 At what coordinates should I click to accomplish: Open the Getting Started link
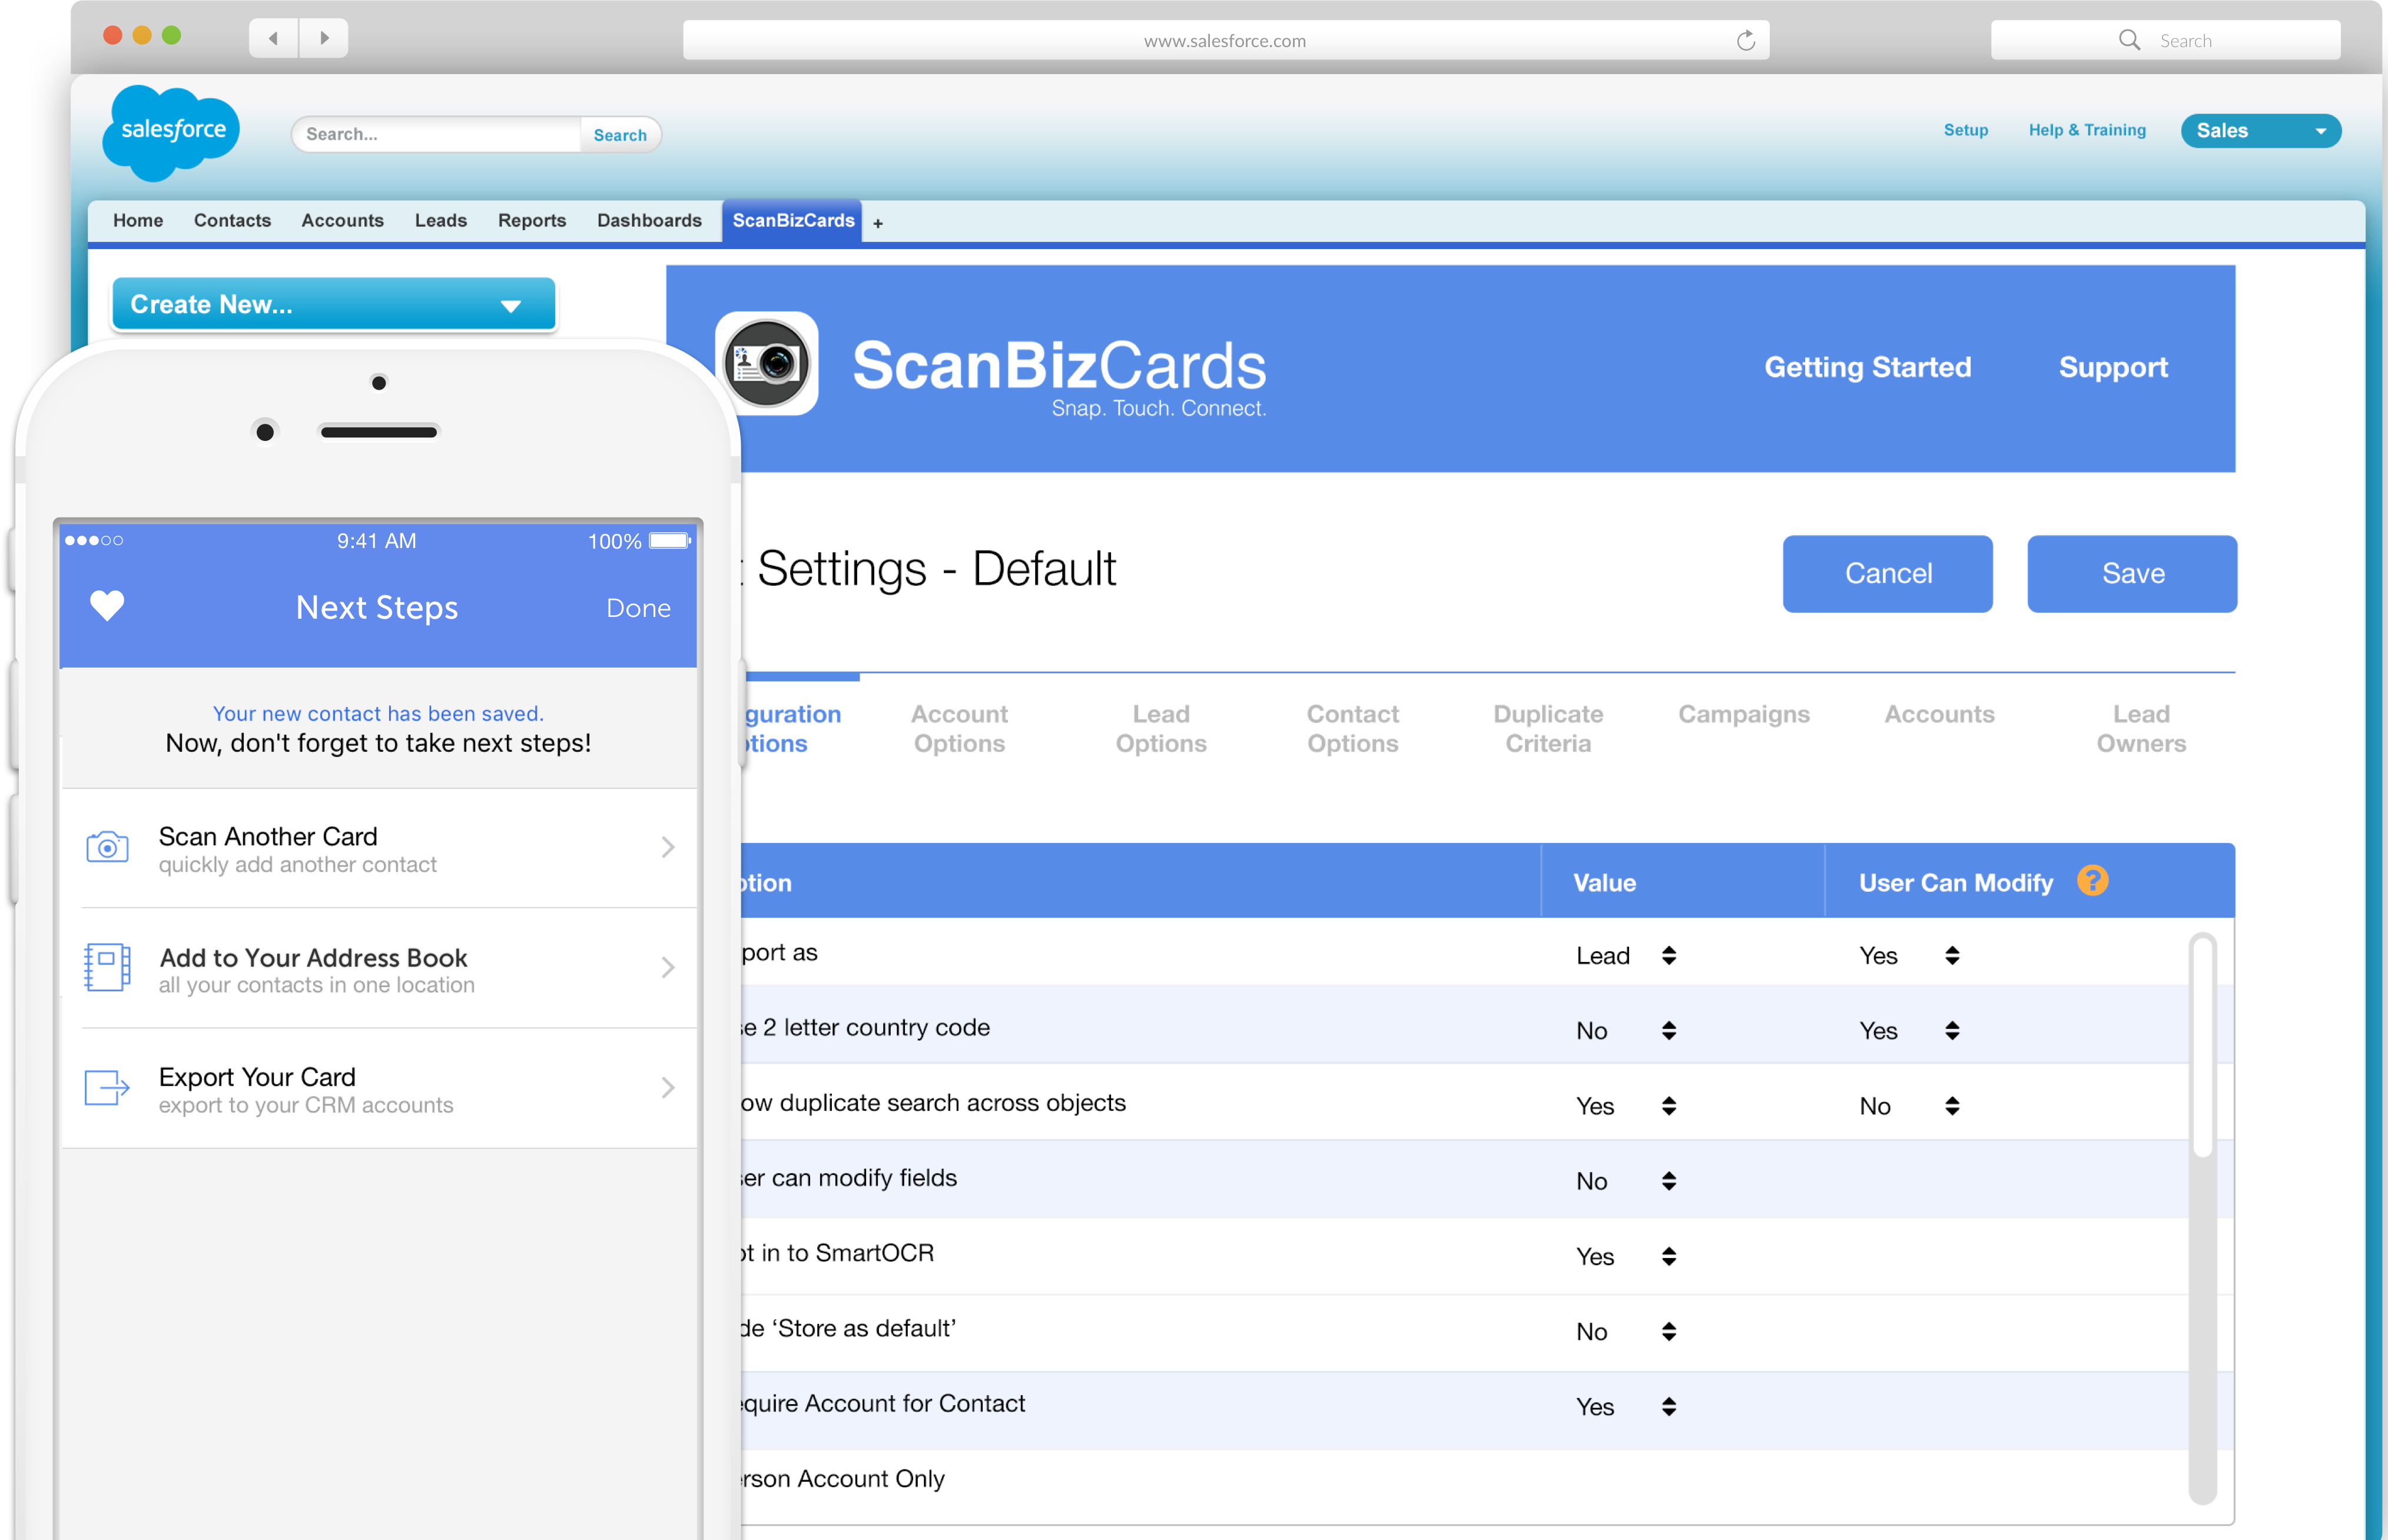click(x=1867, y=367)
